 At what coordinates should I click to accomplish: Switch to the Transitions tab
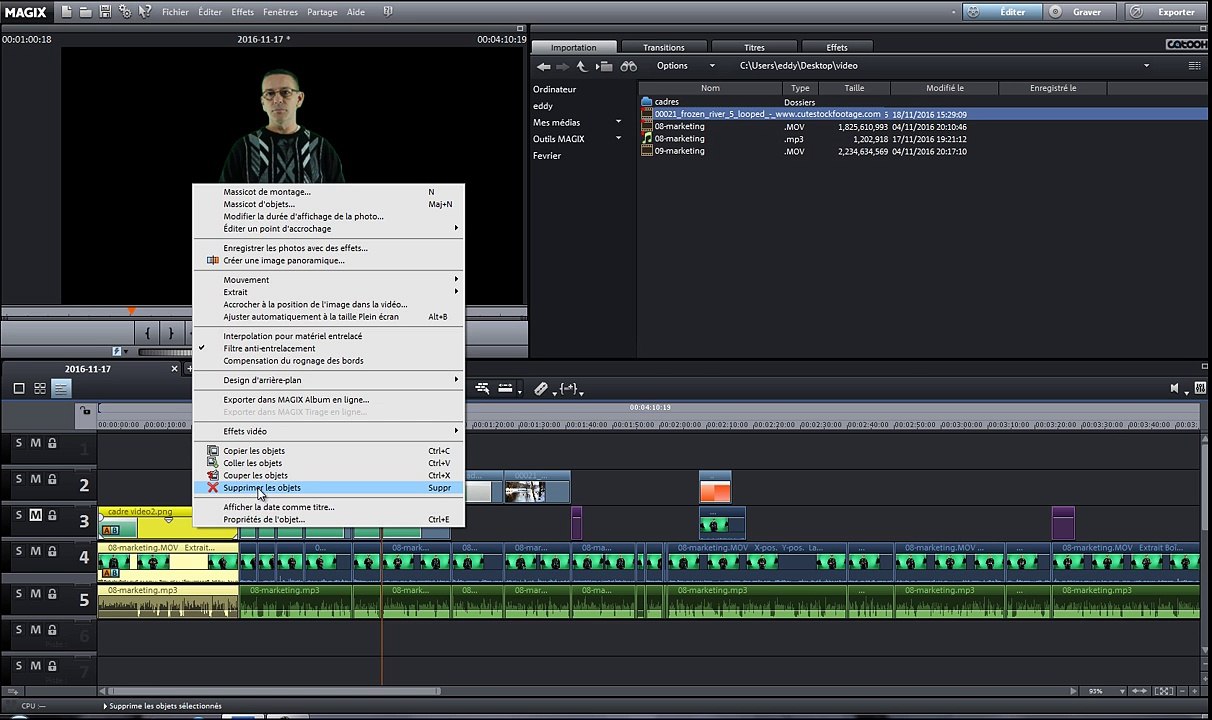click(x=664, y=47)
